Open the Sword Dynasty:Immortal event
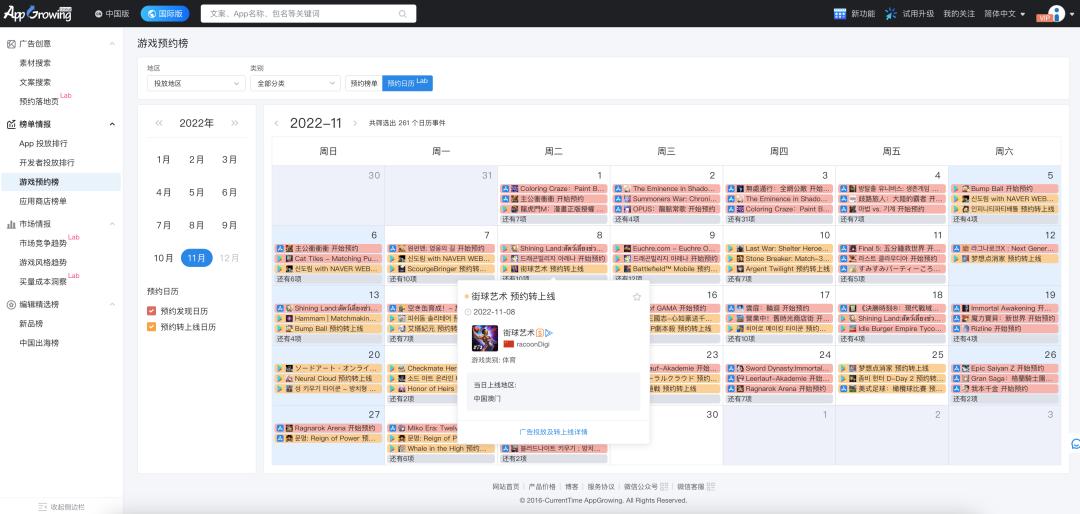1080x514 pixels. point(779,369)
